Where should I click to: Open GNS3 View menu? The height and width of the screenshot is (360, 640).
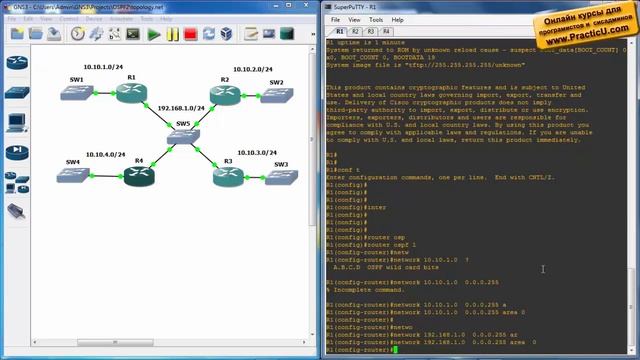click(x=46, y=19)
